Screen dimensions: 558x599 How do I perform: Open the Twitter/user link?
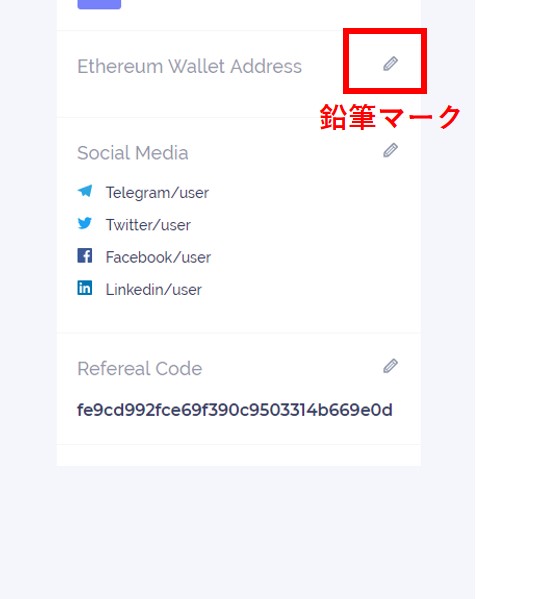point(148,225)
